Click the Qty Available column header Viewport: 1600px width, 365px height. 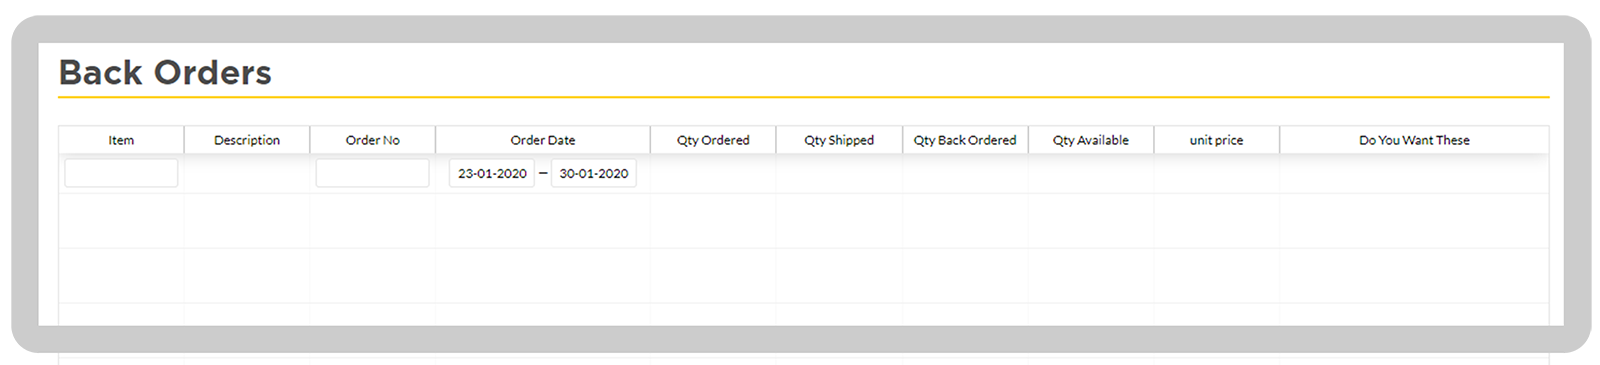pos(1091,140)
